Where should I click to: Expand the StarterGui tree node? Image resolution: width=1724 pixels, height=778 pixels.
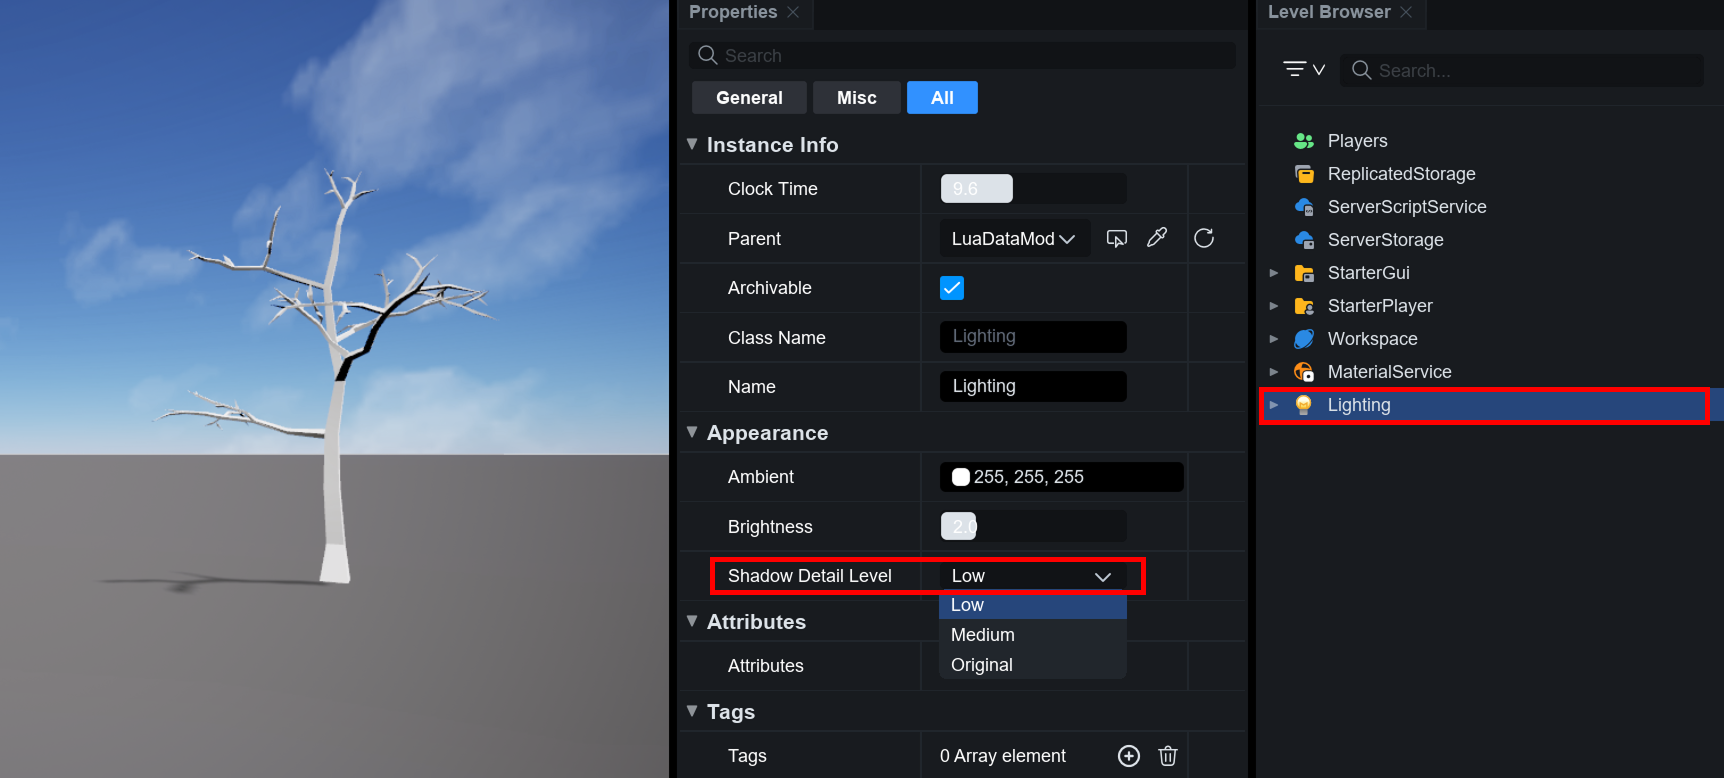[1274, 273]
